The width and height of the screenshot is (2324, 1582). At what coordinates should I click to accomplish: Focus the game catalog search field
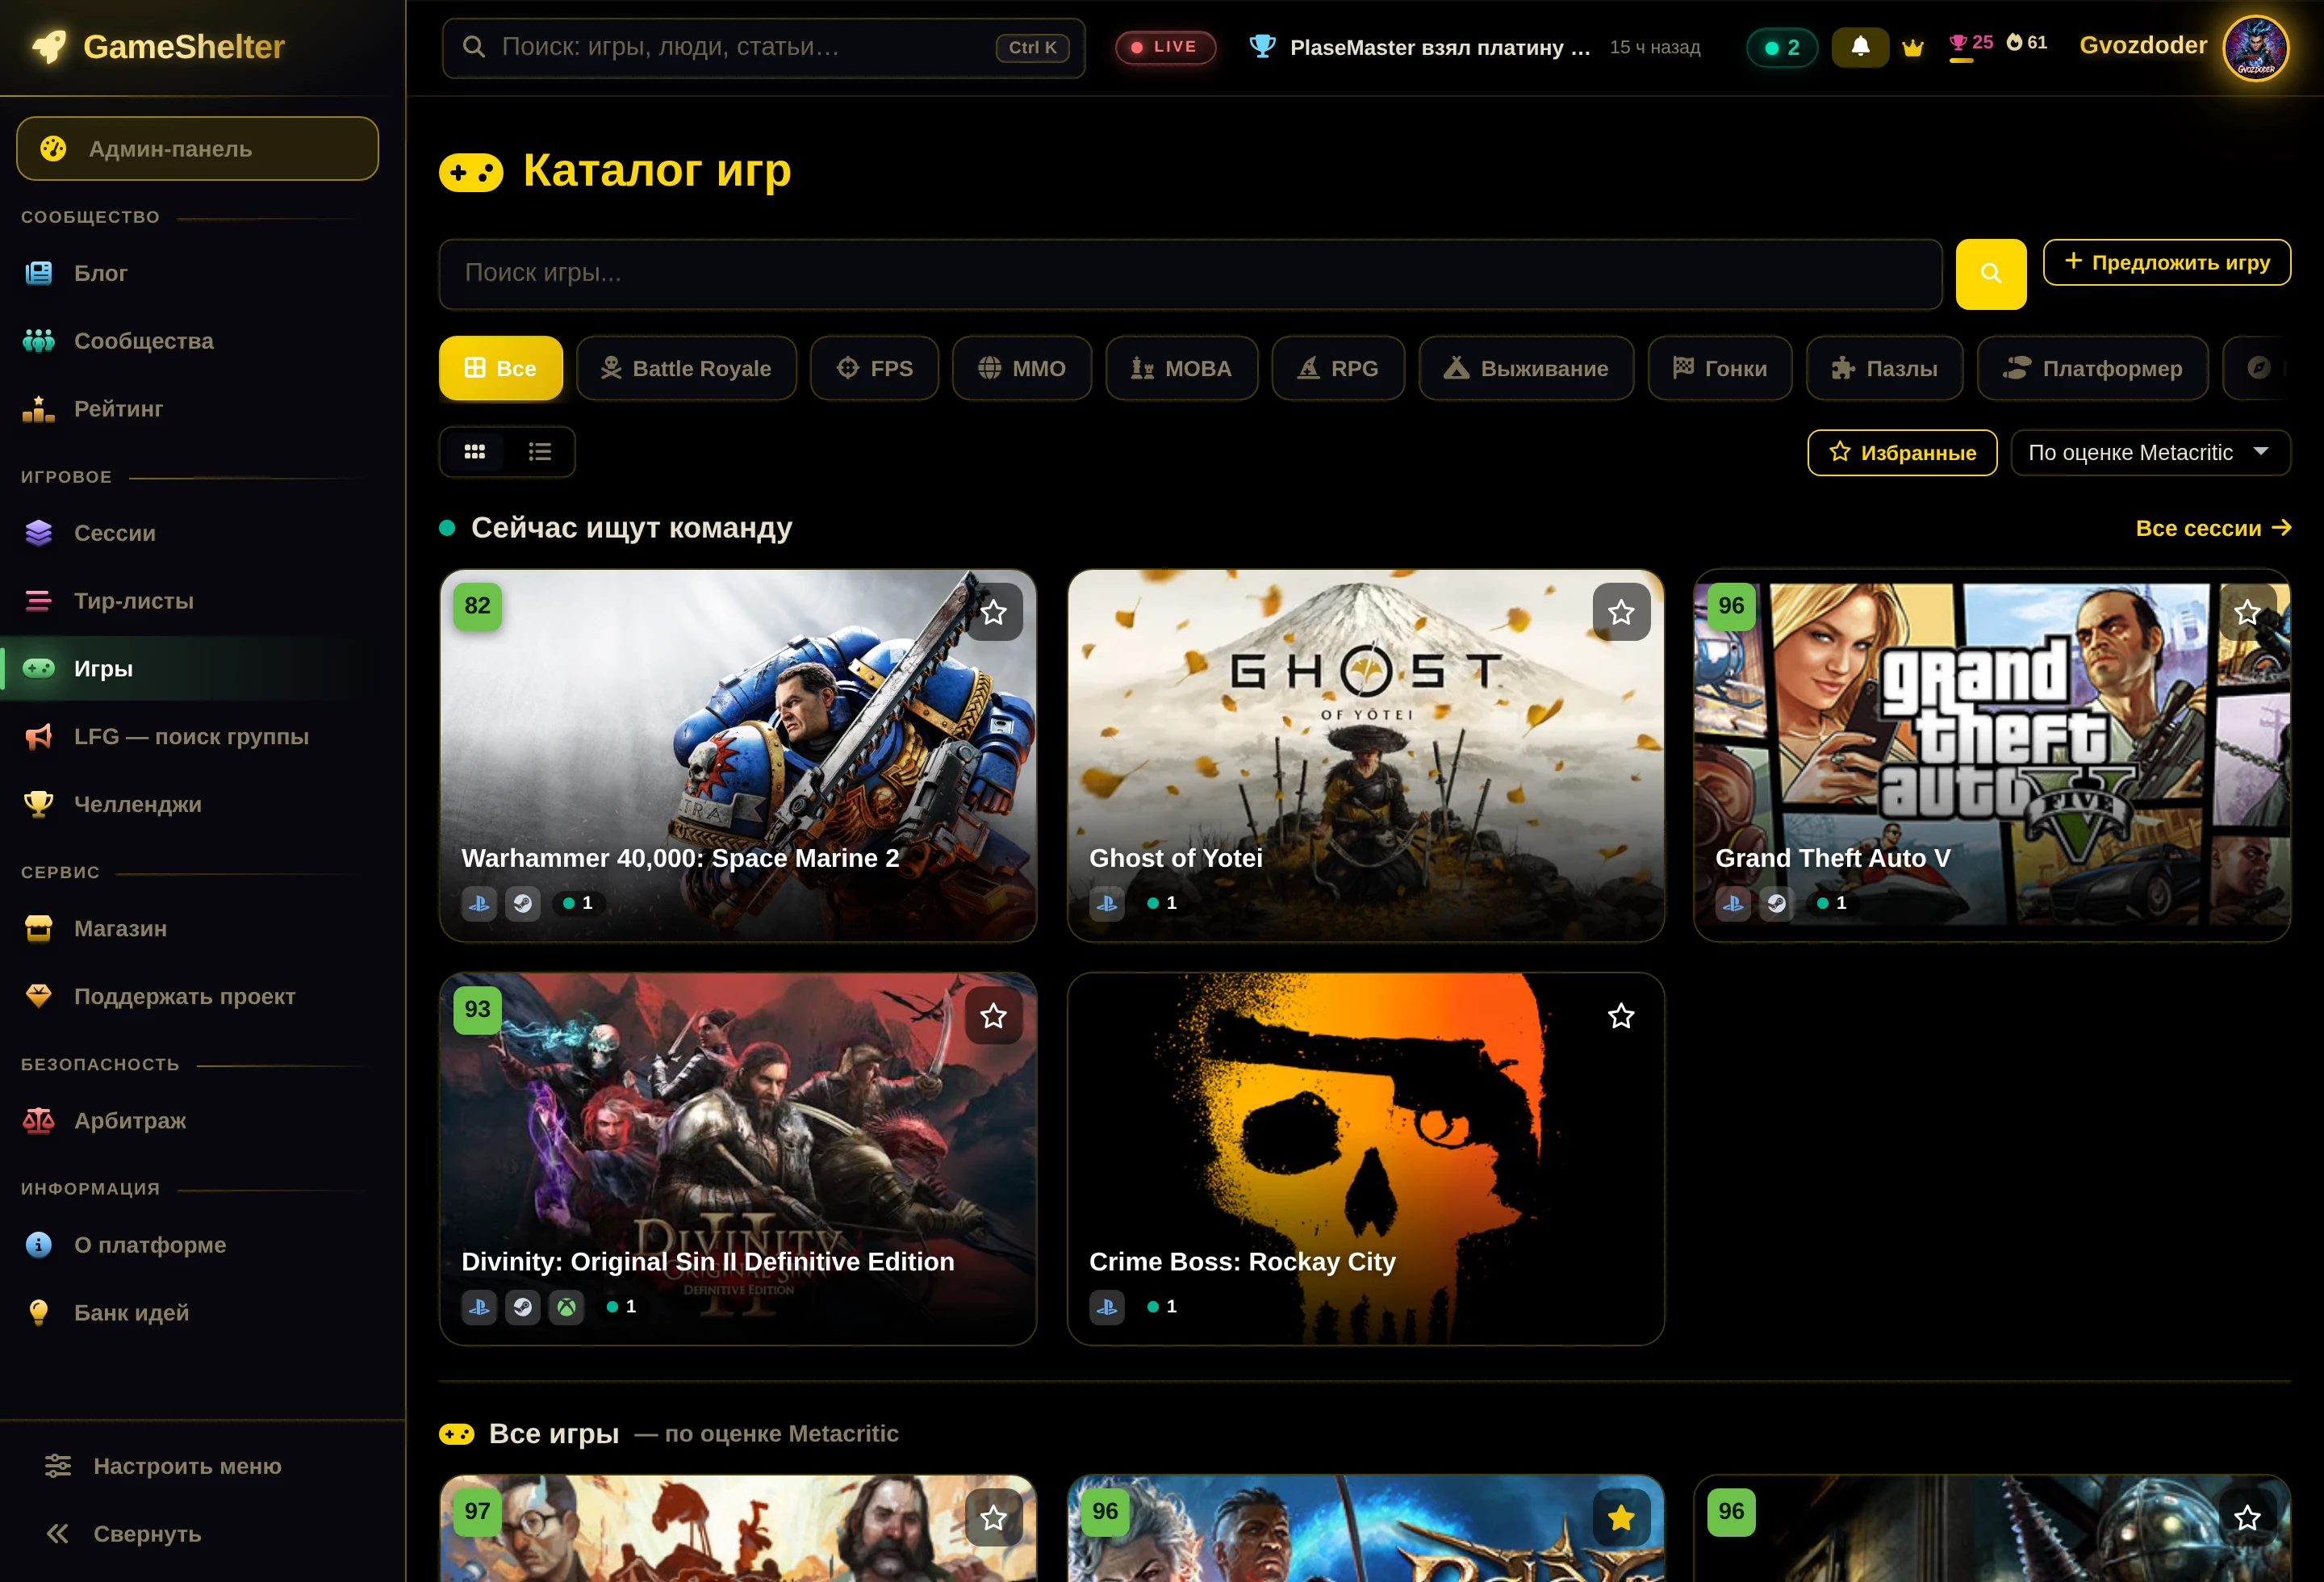[1190, 273]
